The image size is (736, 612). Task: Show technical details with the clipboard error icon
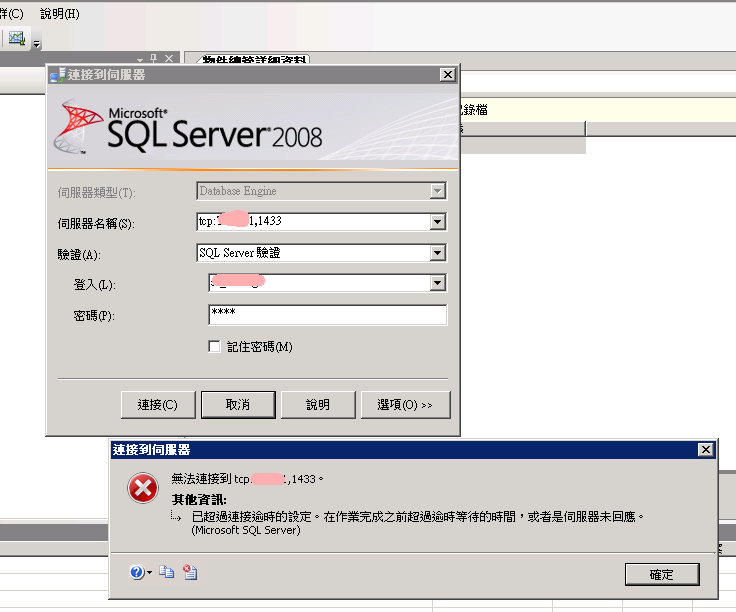[x=190, y=572]
